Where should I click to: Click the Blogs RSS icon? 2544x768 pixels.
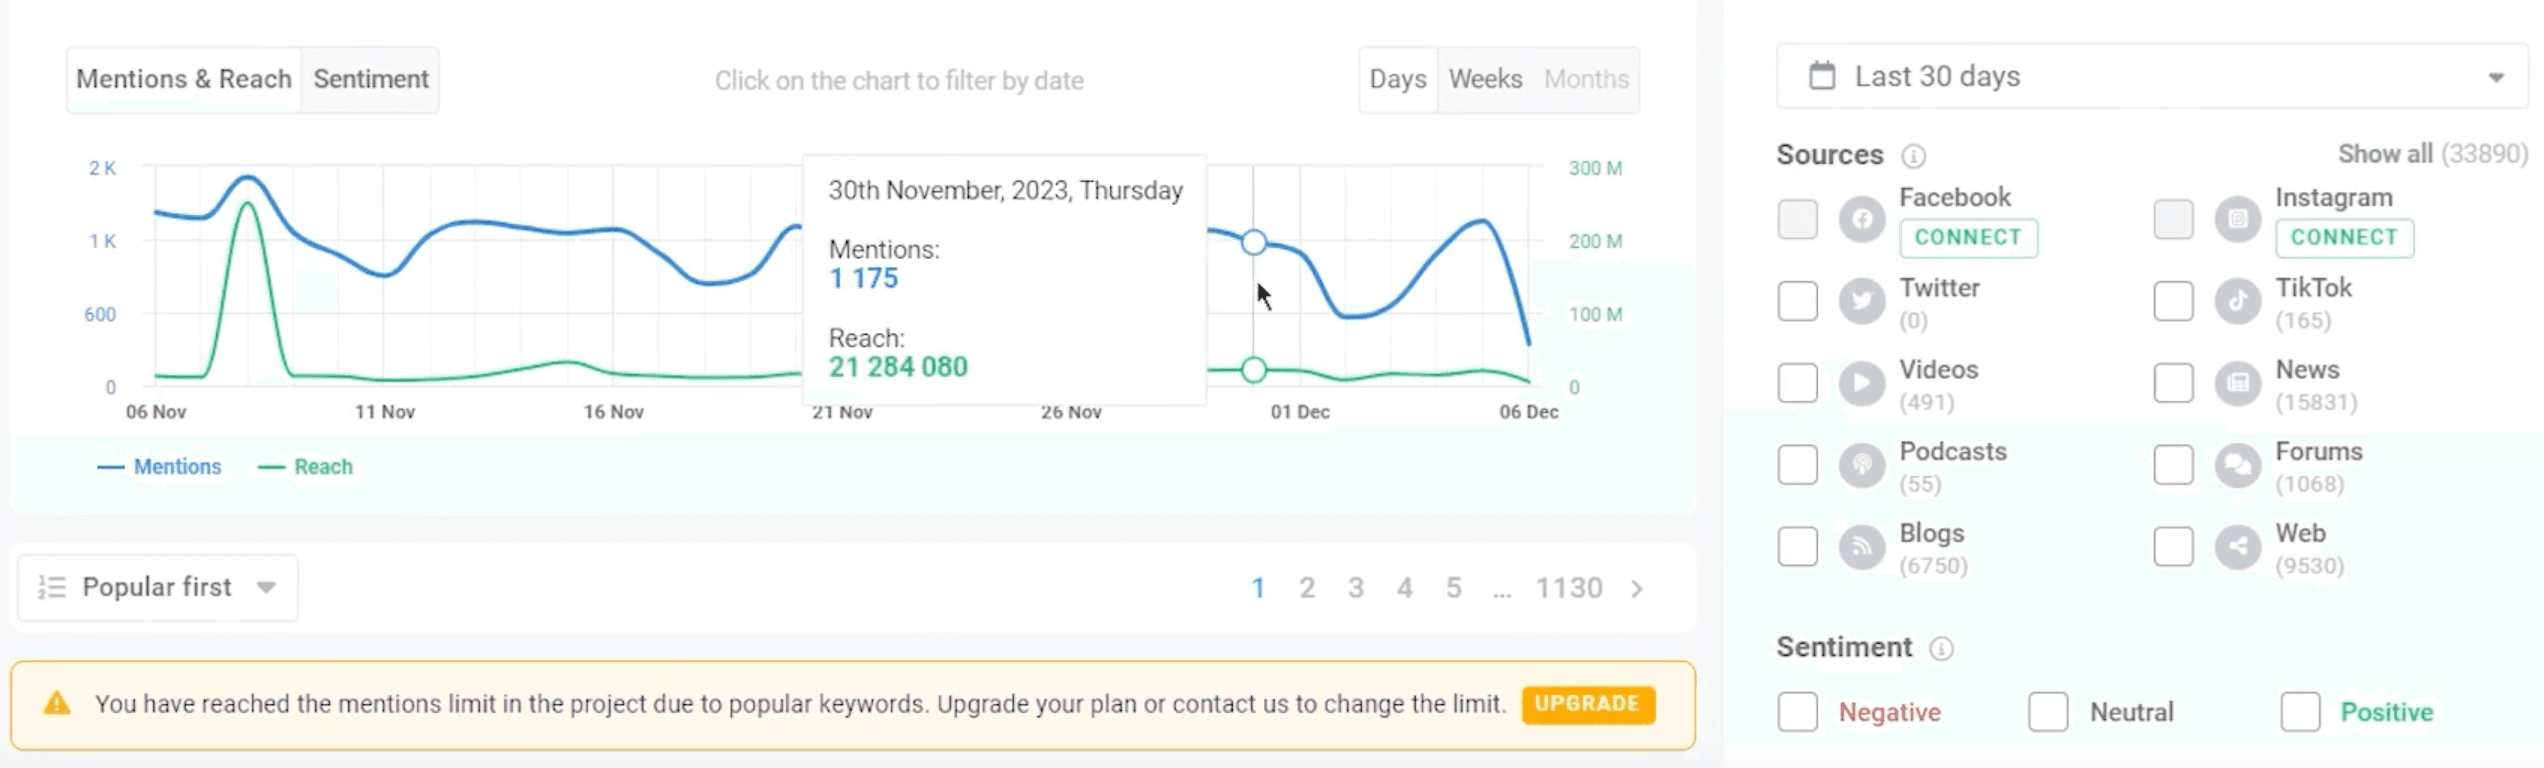click(1862, 546)
